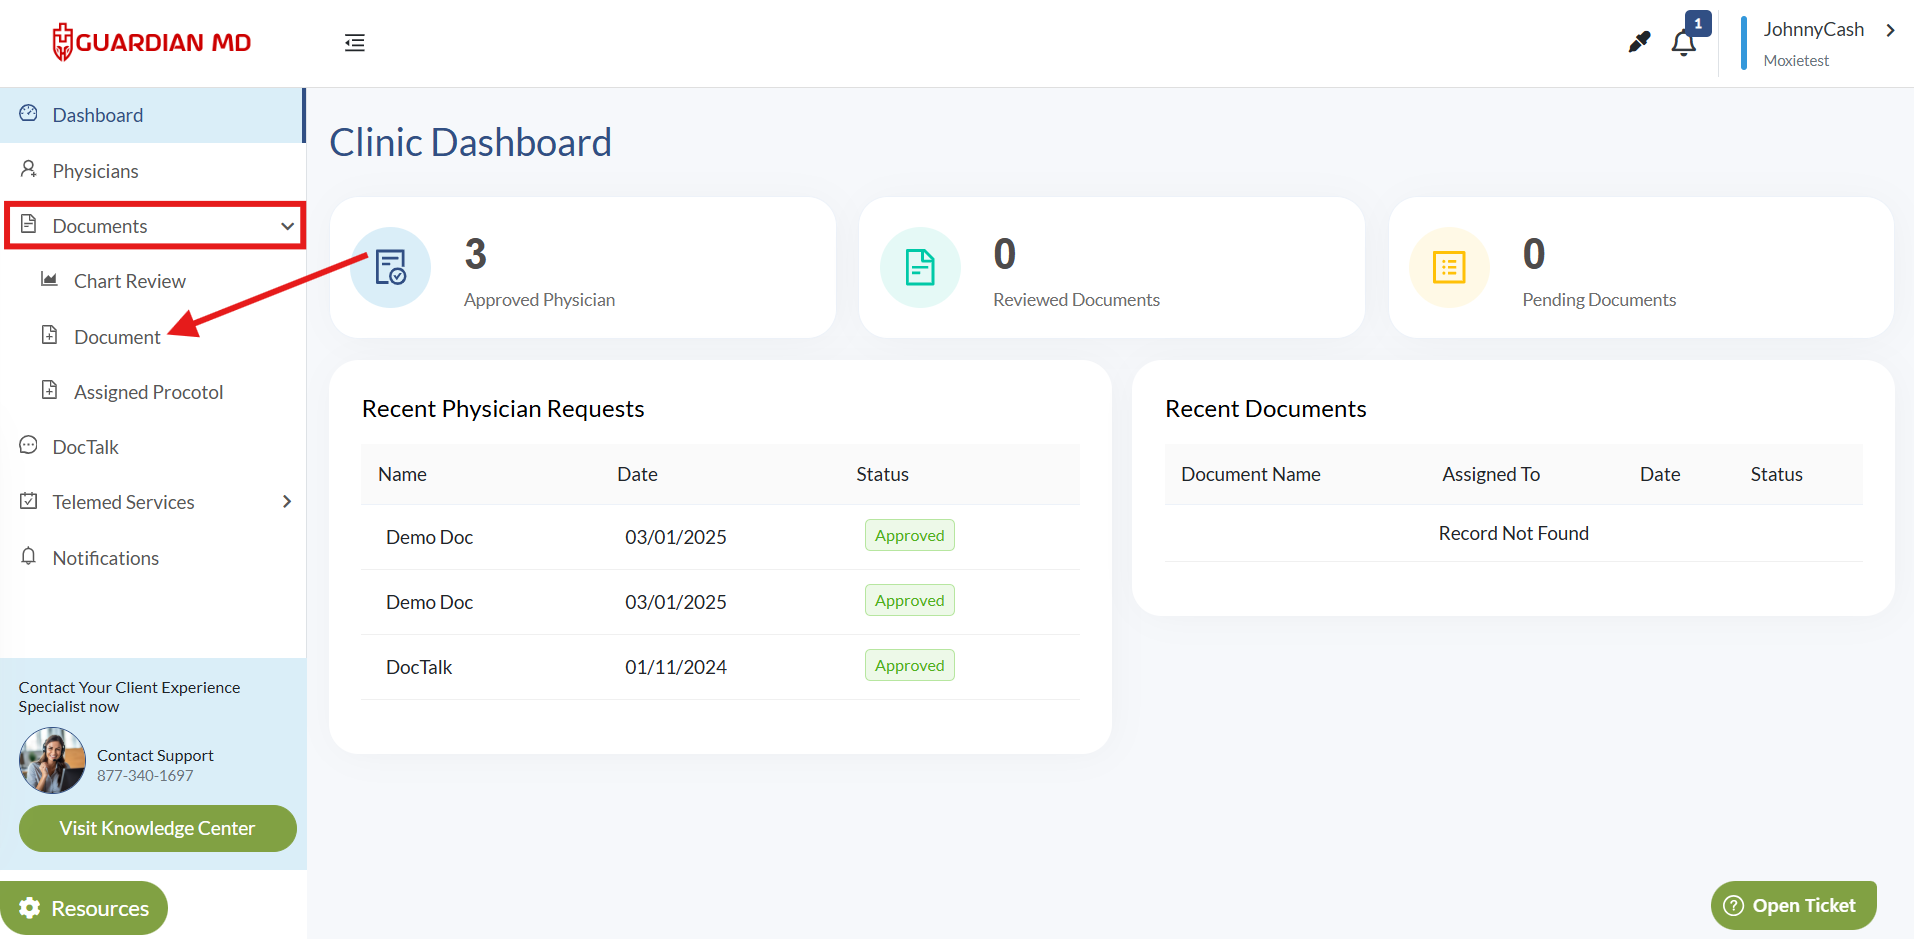Click the support specialist avatar photo

(52, 761)
